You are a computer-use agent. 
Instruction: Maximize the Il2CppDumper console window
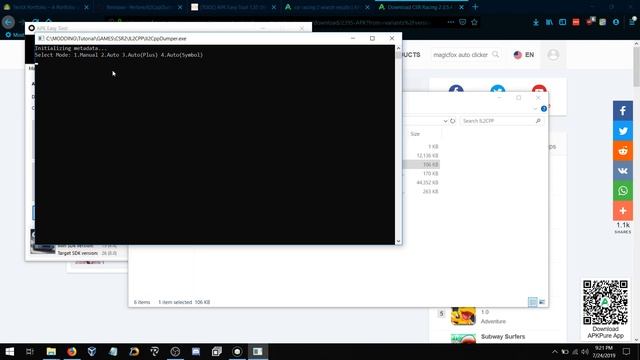[x=372, y=38]
